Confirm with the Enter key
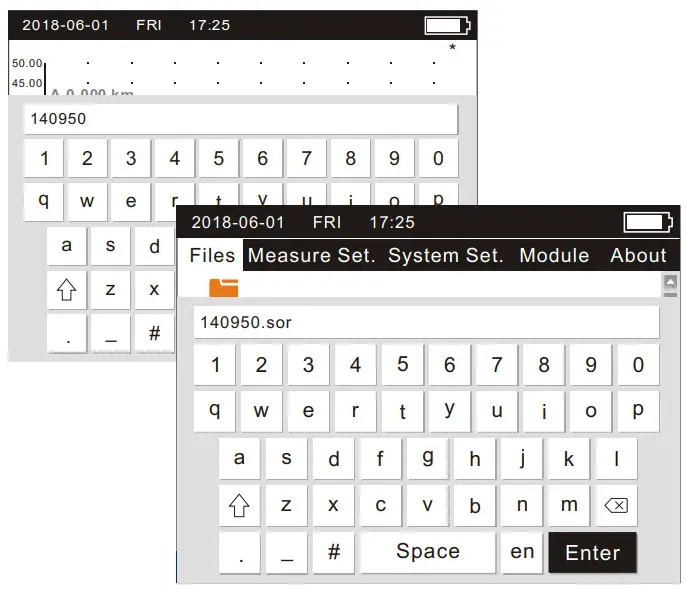The width and height of the screenshot is (687, 592). pos(592,553)
